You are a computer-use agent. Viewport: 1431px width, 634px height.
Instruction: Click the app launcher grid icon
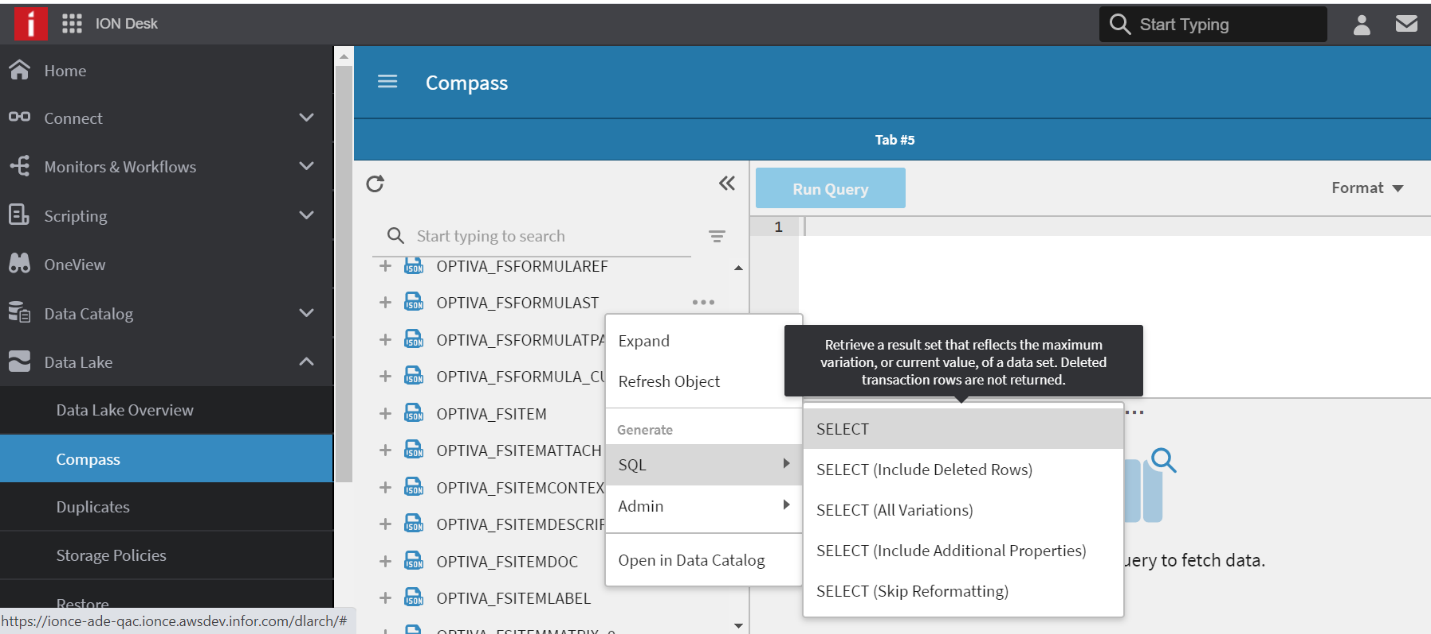(72, 24)
